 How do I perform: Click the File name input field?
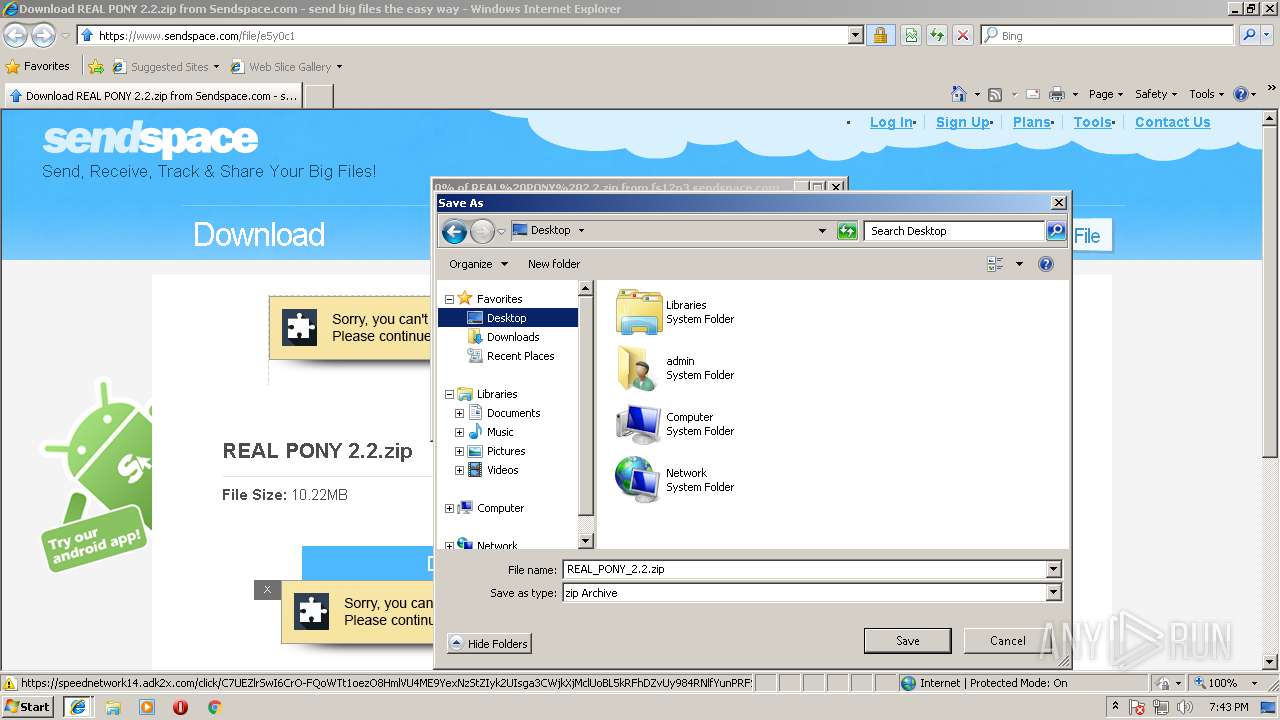point(804,569)
